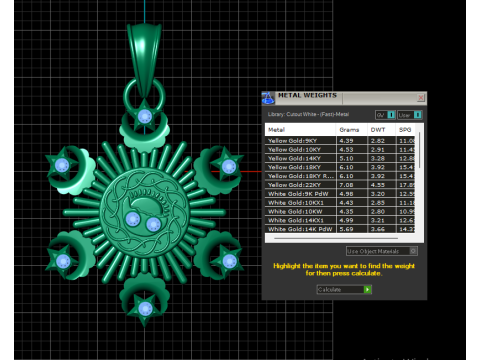Select the Yellow Gold:18KY row

340,167
